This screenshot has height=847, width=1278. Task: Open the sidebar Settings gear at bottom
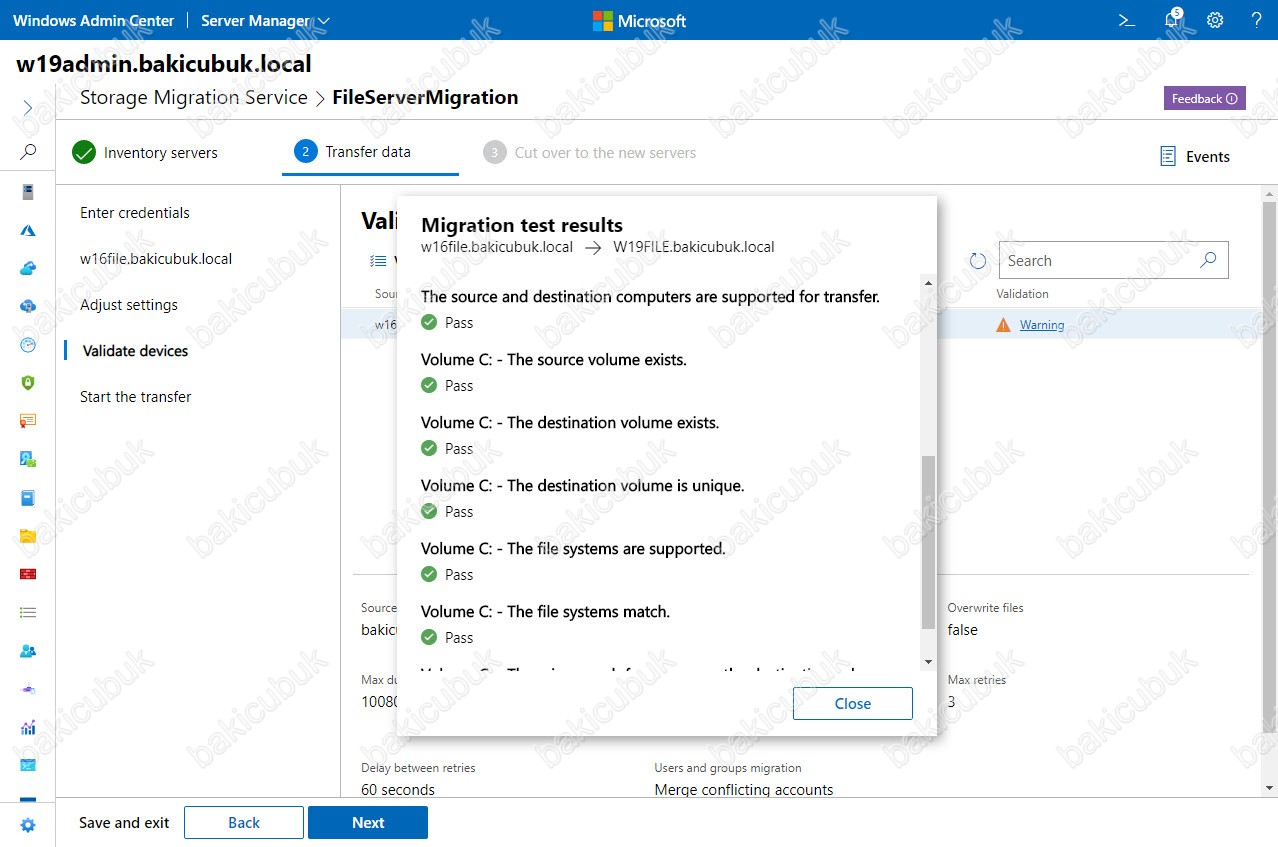(28, 825)
